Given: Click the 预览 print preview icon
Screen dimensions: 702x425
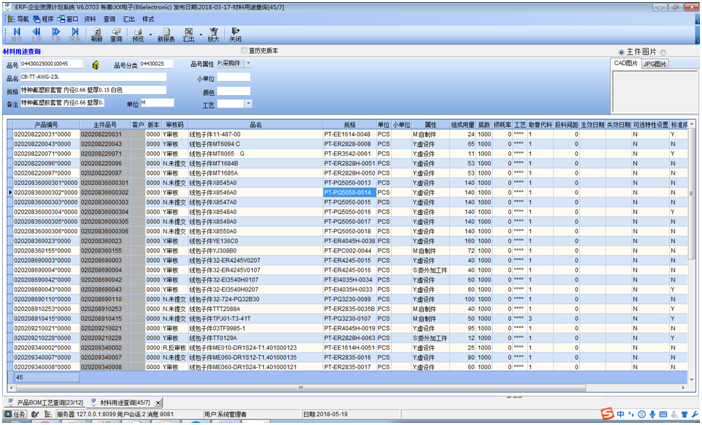Looking at the screenshot, I should [139, 35].
